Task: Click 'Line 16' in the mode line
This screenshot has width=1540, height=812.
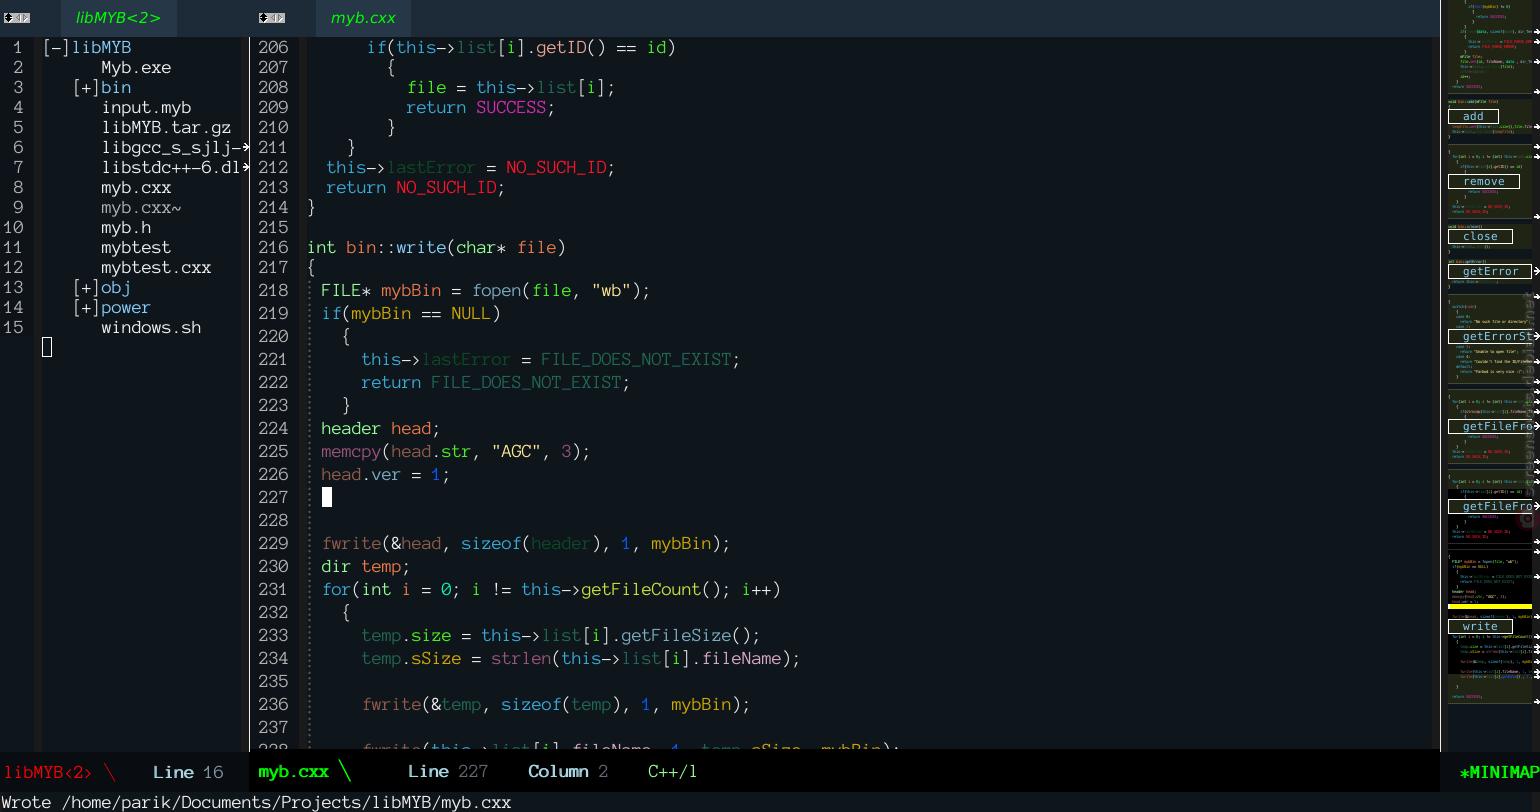Action: (x=188, y=771)
